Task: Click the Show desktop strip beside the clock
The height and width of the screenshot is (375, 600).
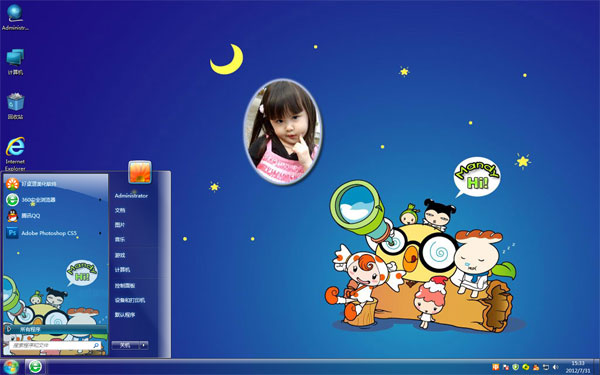Action: [597, 367]
